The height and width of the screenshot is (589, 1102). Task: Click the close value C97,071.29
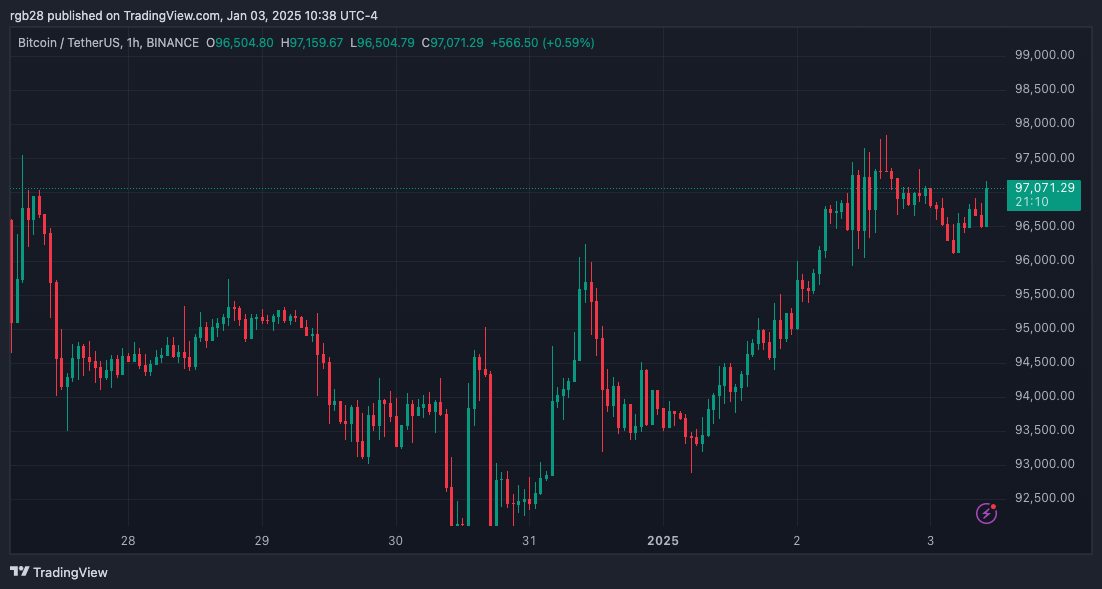coord(453,43)
